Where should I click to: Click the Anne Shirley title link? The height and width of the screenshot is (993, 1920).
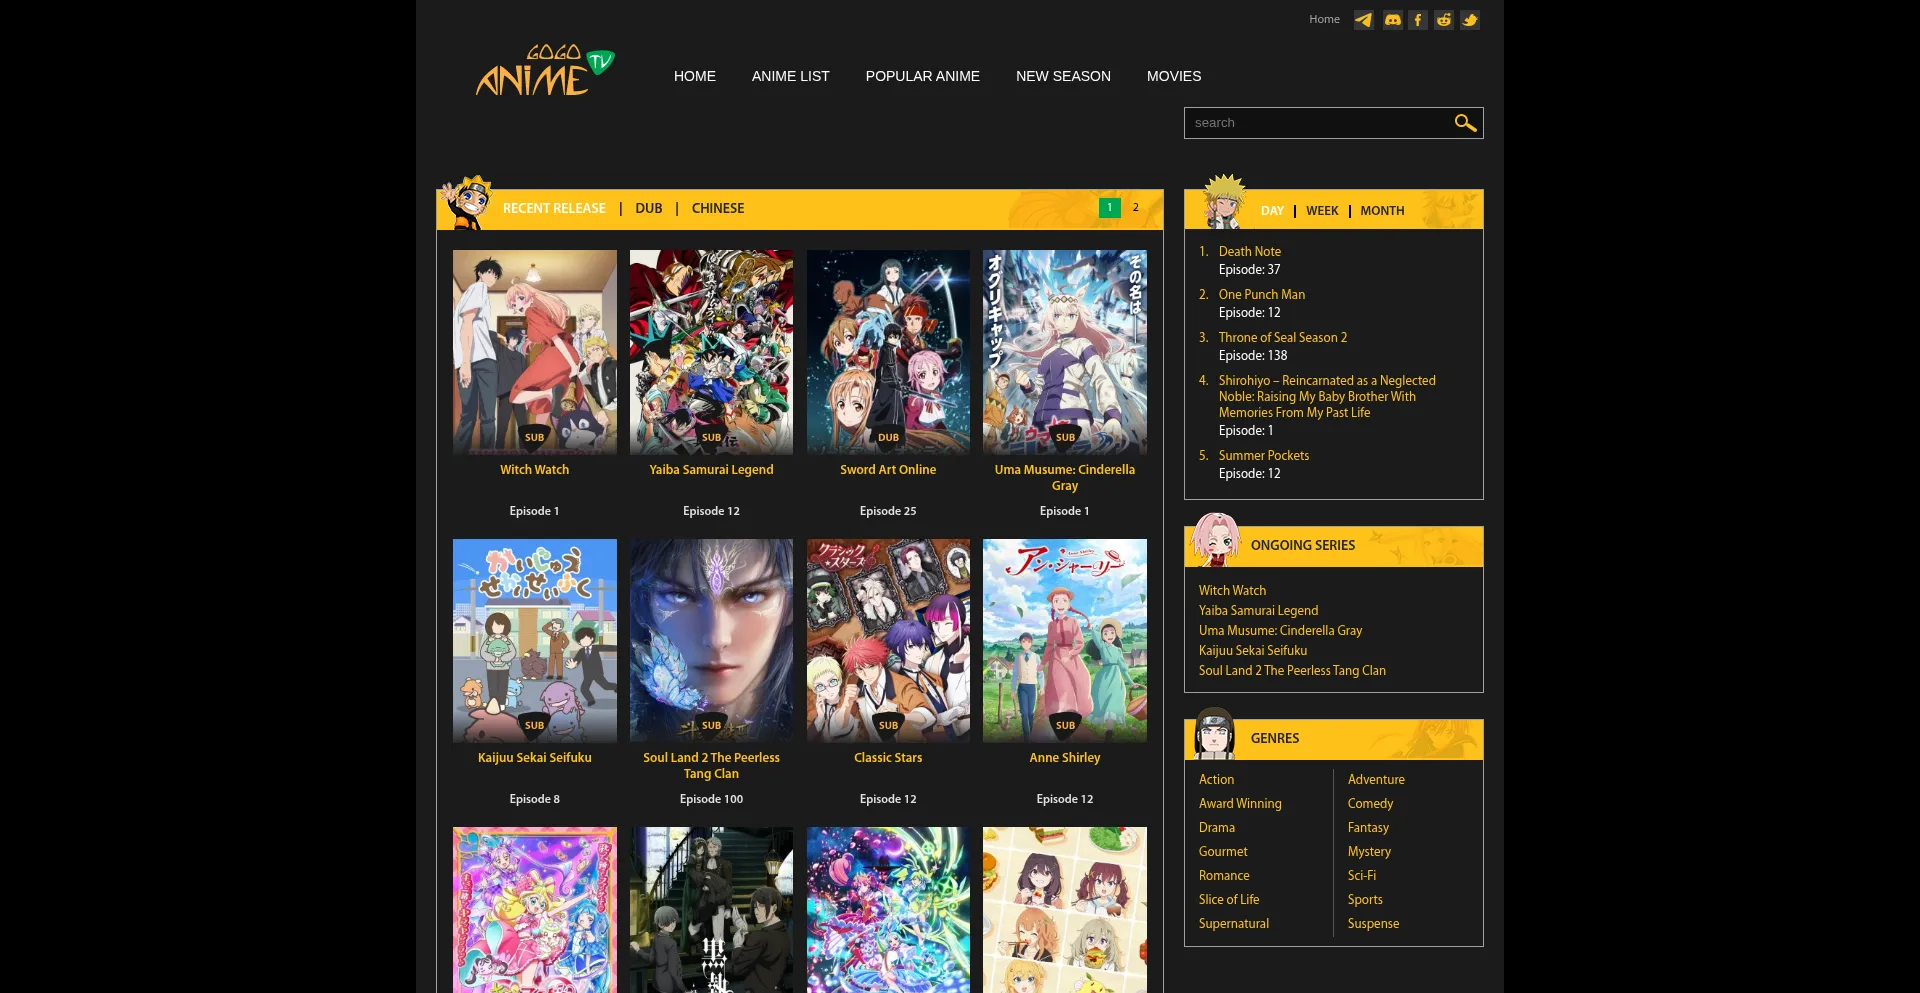[x=1065, y=758]
